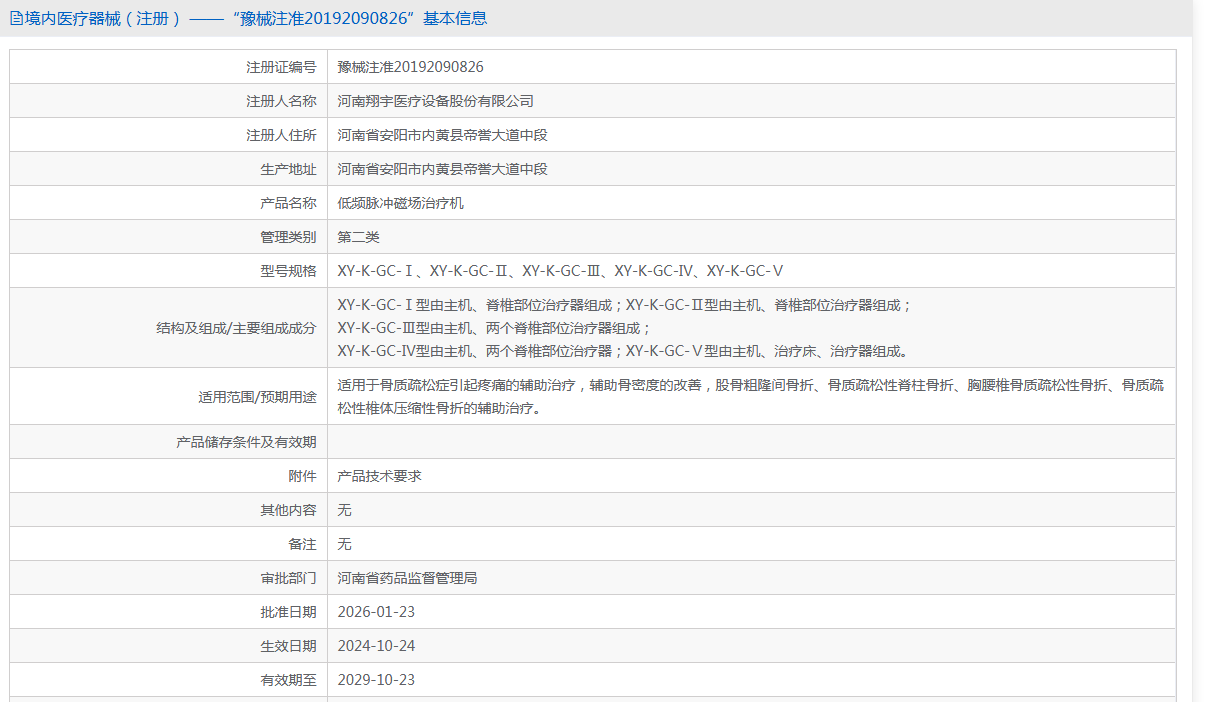Click the 生产地址 label

point(288,169)
